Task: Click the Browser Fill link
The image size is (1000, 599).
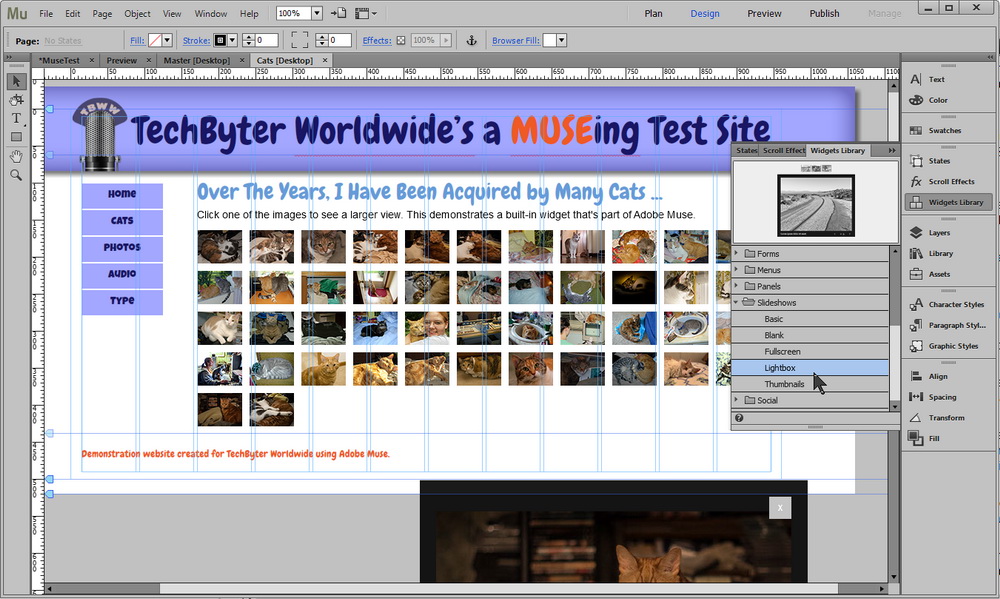Action: click(515, 40)
